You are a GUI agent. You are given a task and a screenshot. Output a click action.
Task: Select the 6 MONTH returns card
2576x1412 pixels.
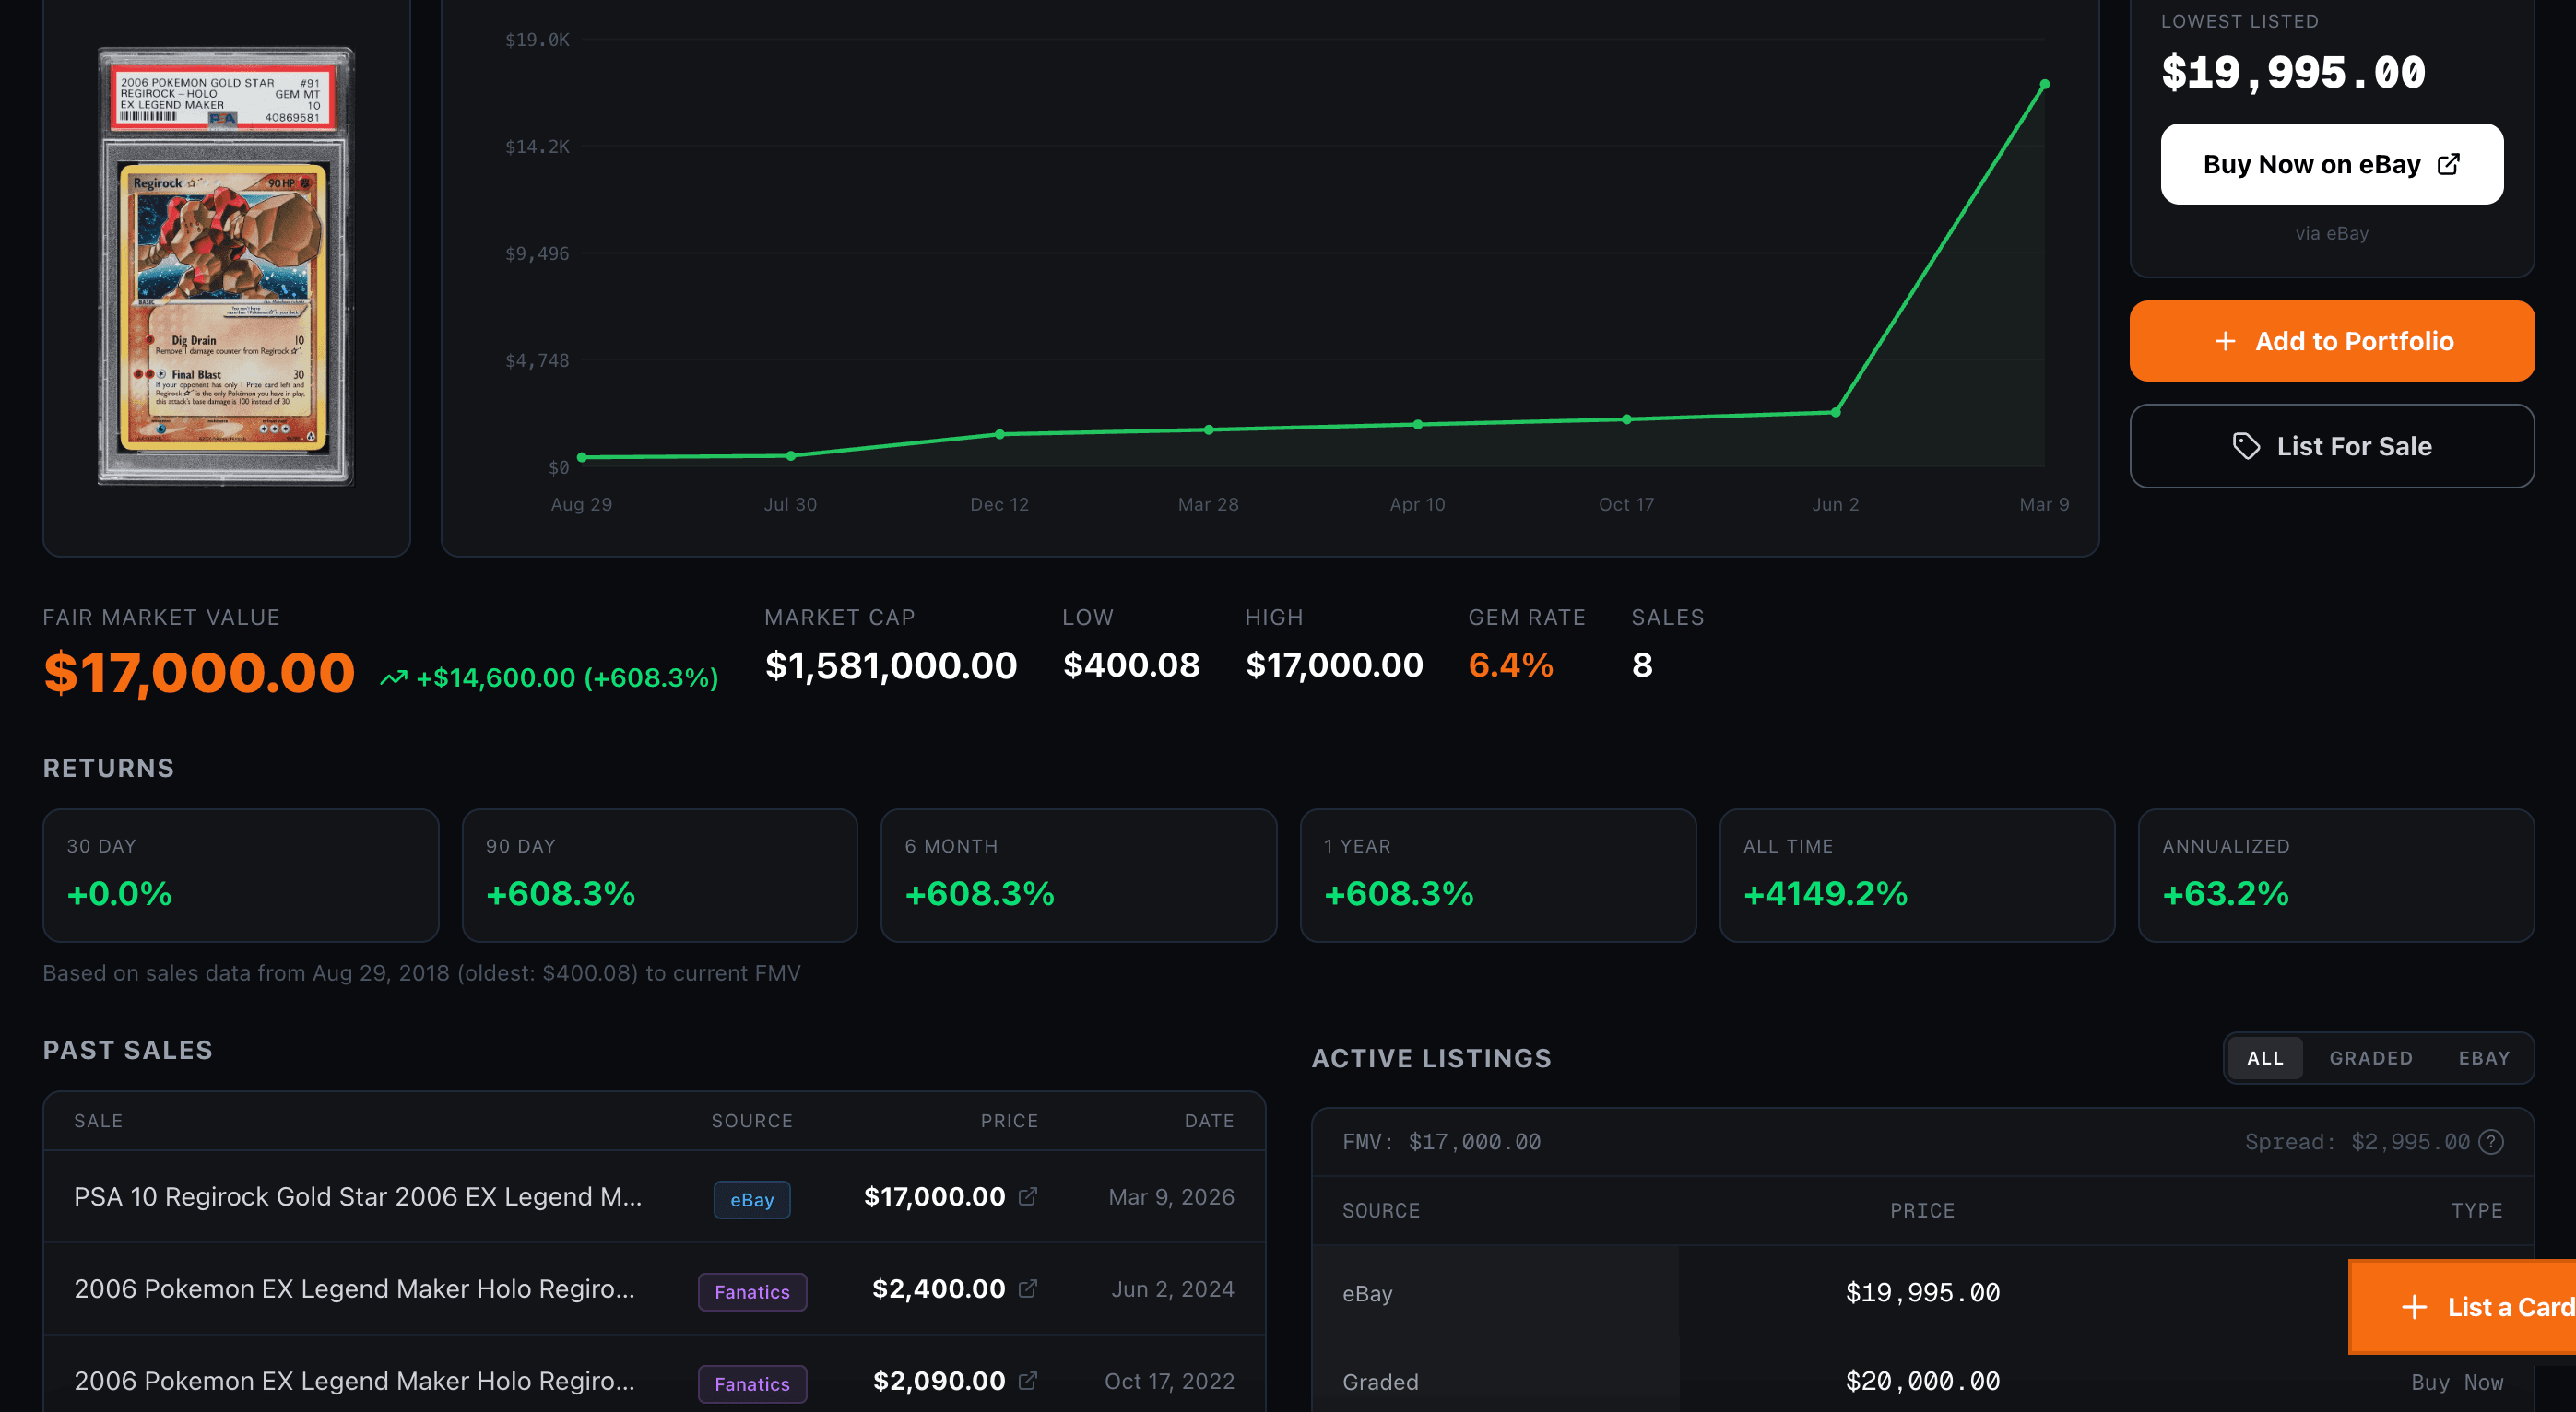[x=1078, y=875]
